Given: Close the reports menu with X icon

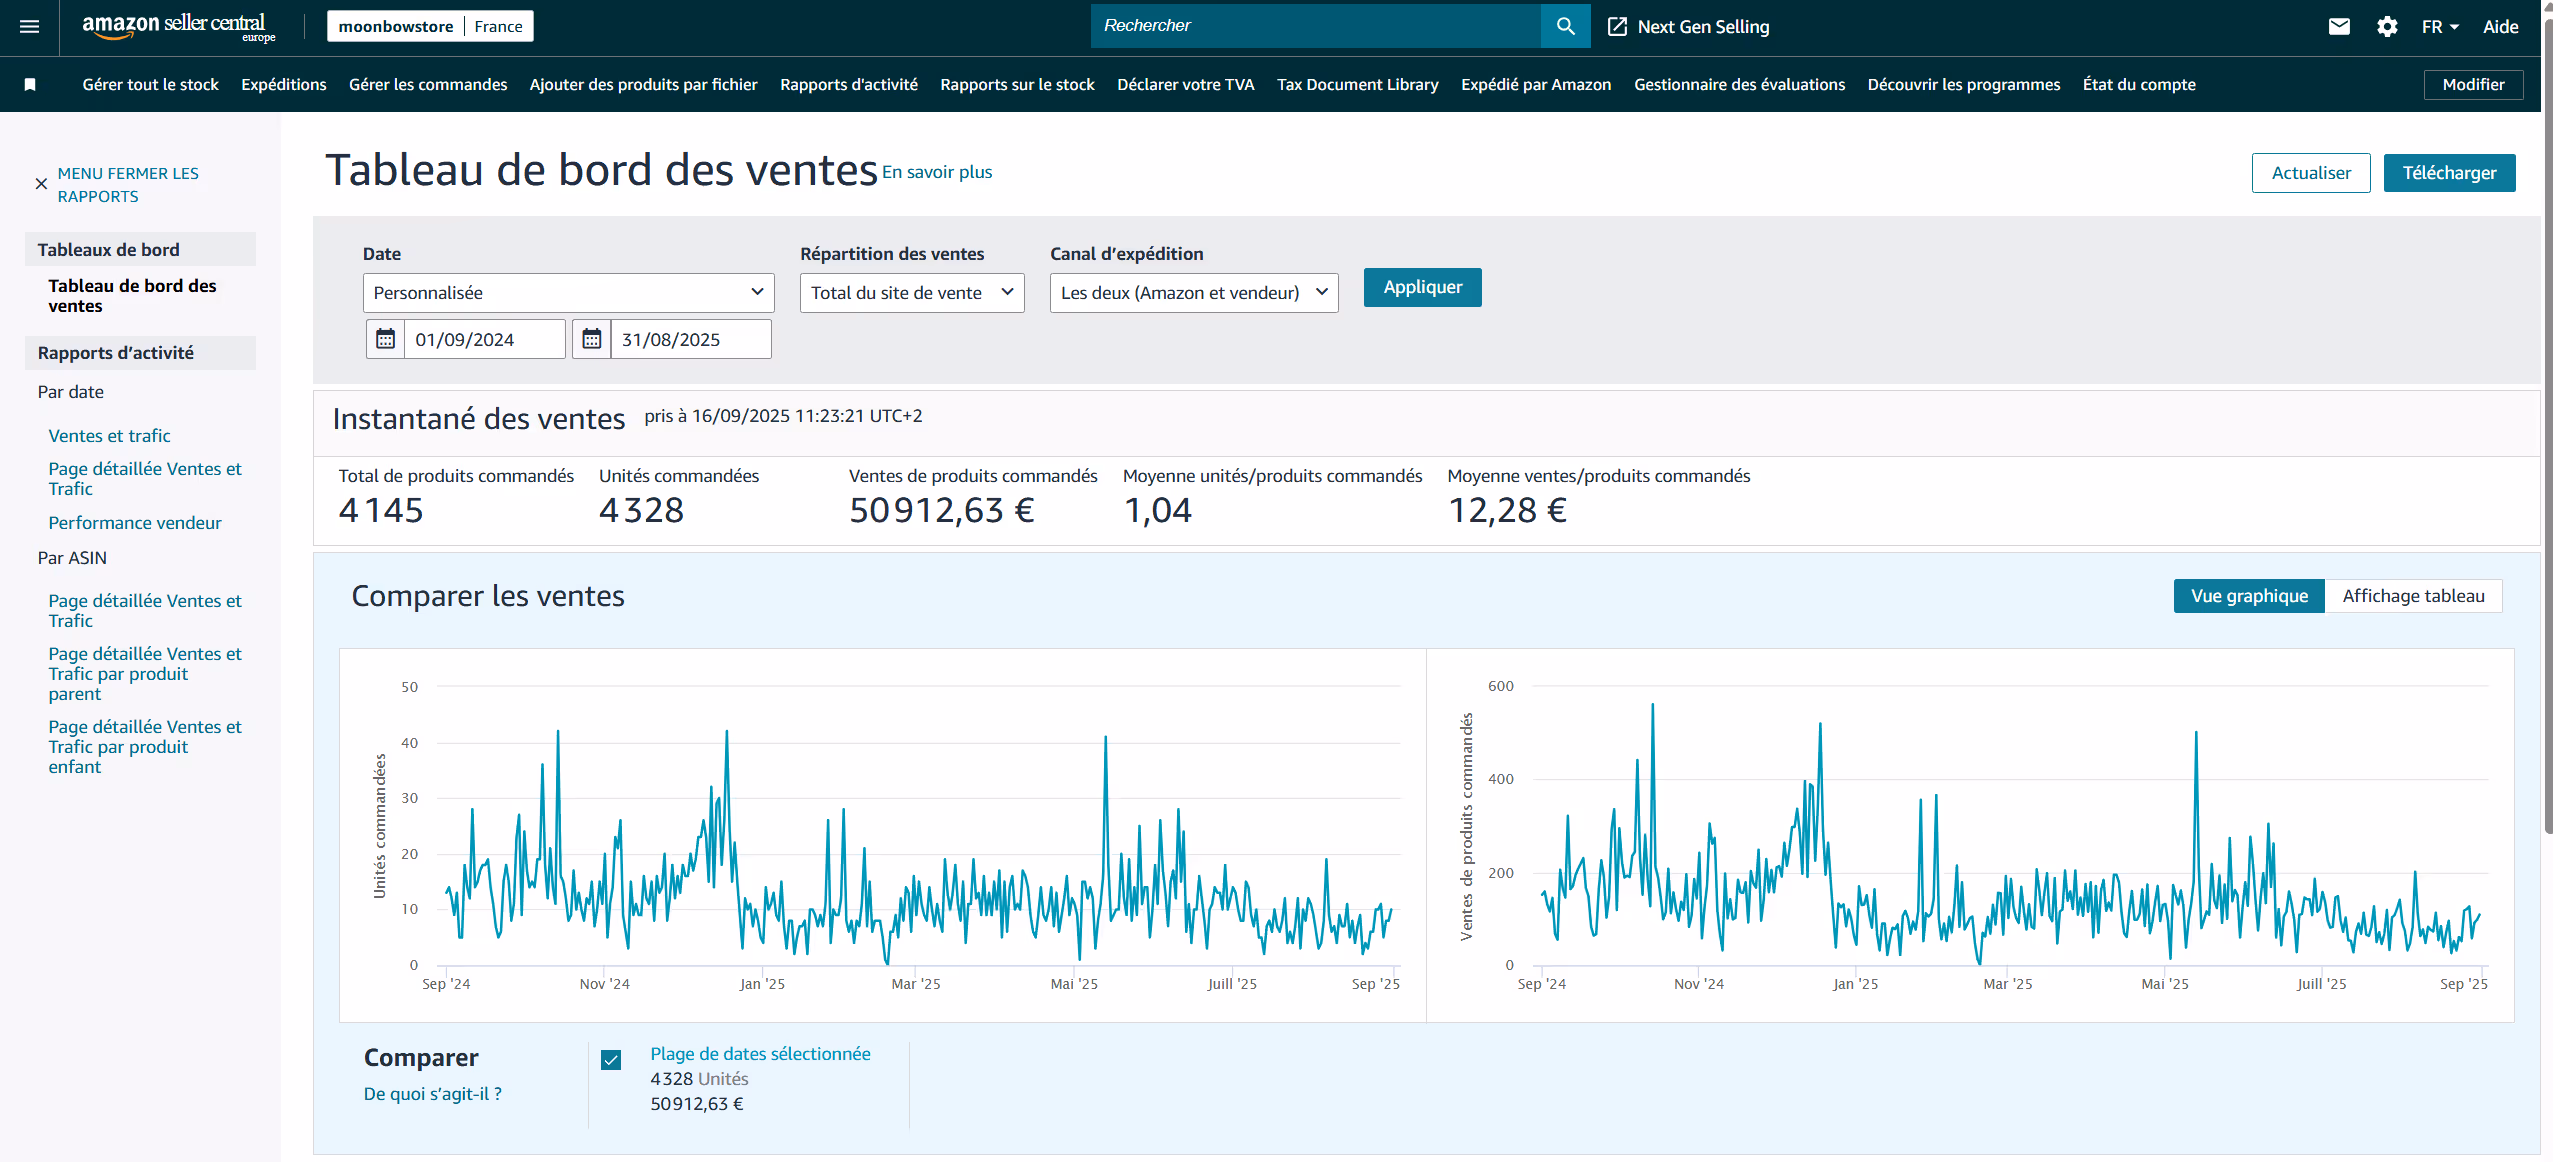Looking at the screenshot, I should pyautogui.click(x=41, y=184).
